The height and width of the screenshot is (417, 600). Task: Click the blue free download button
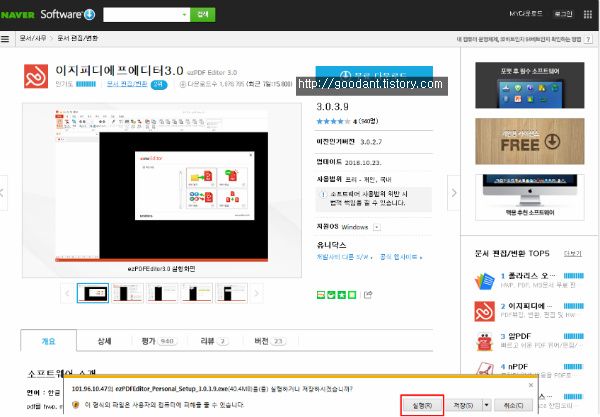point(374,72)
